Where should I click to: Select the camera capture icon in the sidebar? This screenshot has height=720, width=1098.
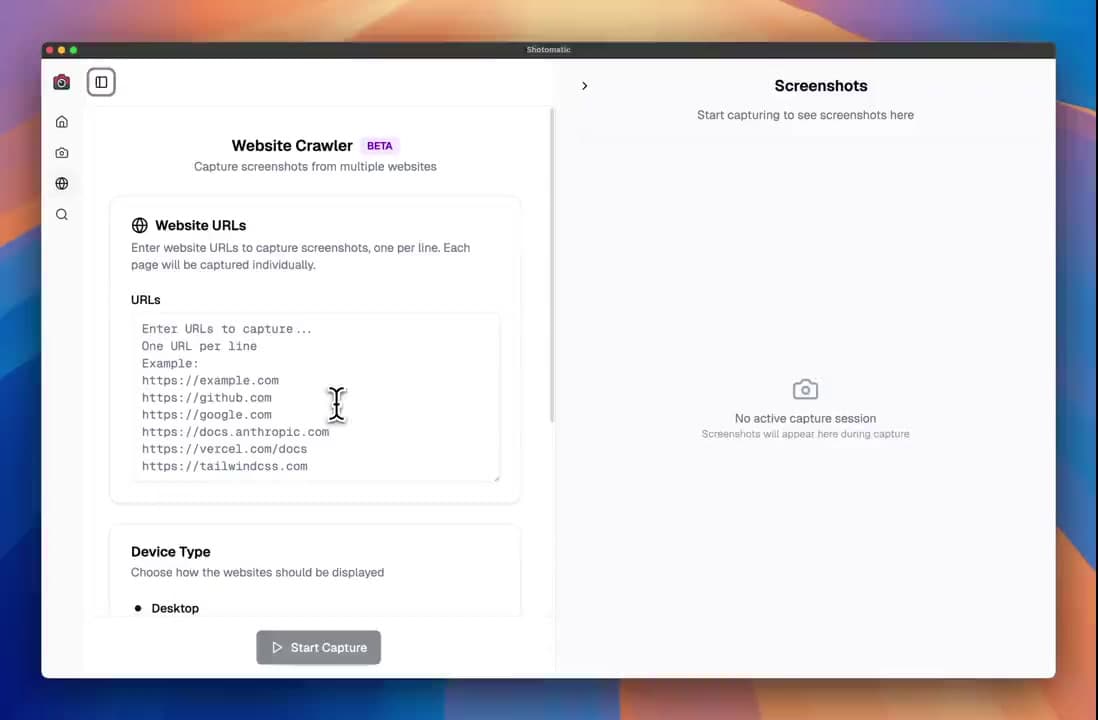61,152
